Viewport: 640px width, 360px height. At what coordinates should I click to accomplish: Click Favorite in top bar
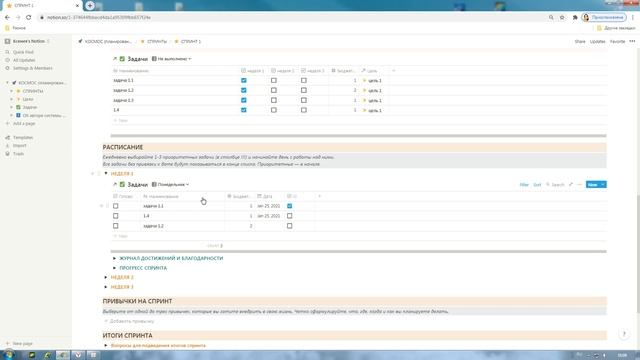click(617, 41)
